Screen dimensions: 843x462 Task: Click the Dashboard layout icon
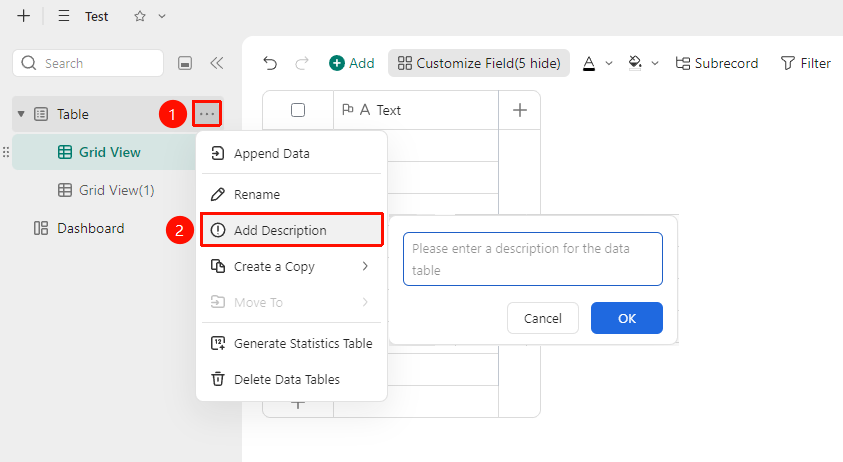(41, 229)
